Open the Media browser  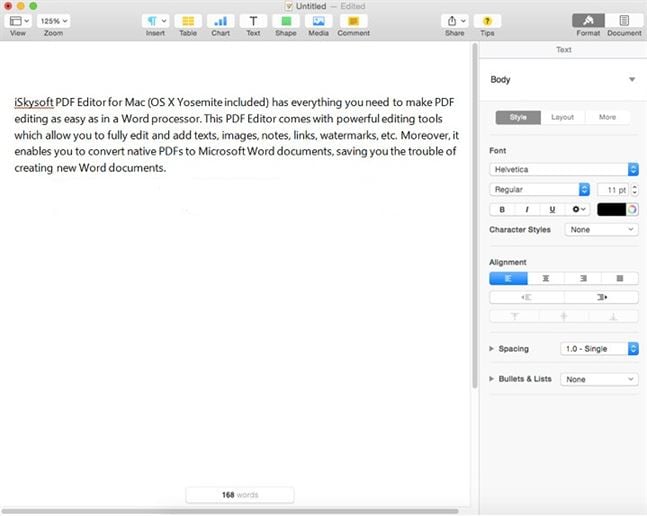[x=318, y=21]
